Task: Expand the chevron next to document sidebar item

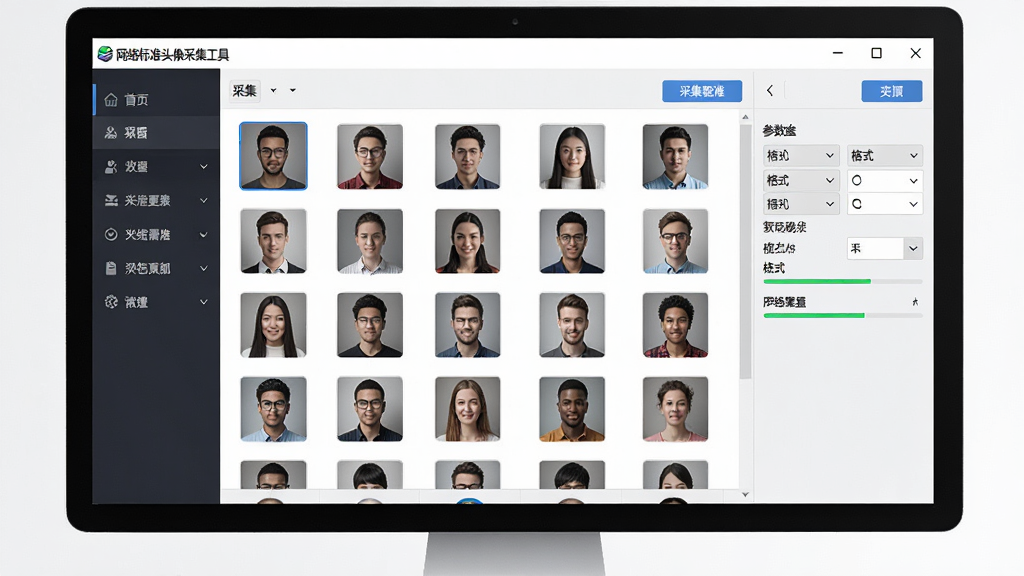Action: pos(204,268)
